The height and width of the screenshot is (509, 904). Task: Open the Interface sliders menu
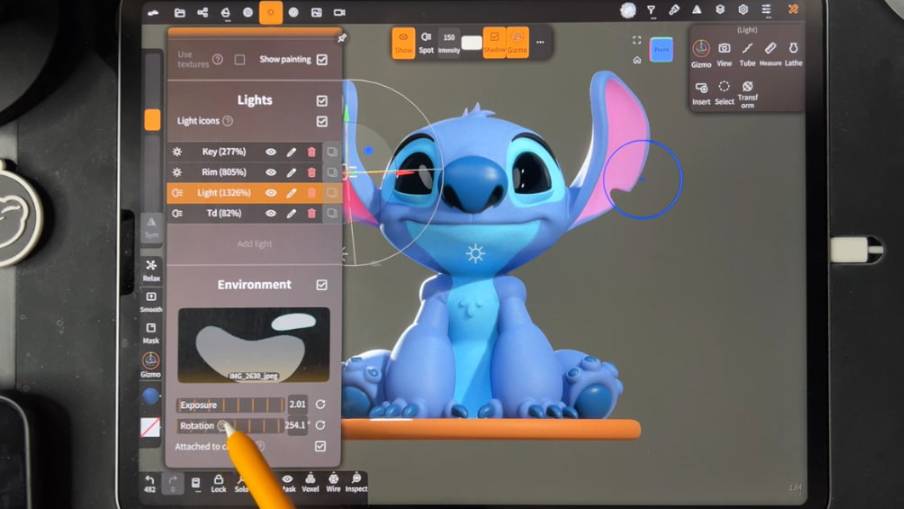766,10
